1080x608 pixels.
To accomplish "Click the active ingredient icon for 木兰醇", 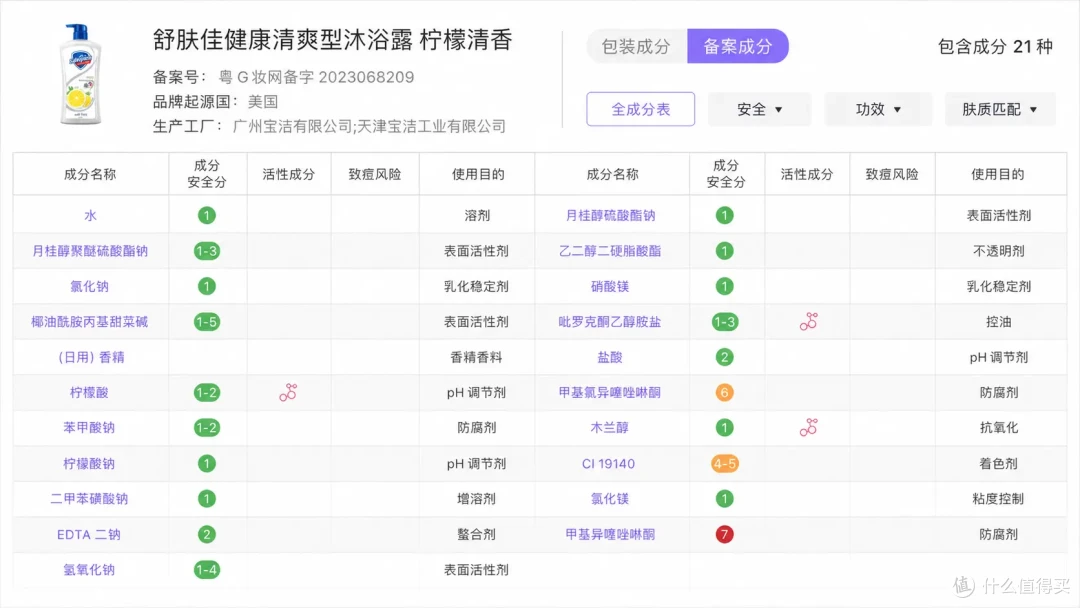I will pos(808,428).
